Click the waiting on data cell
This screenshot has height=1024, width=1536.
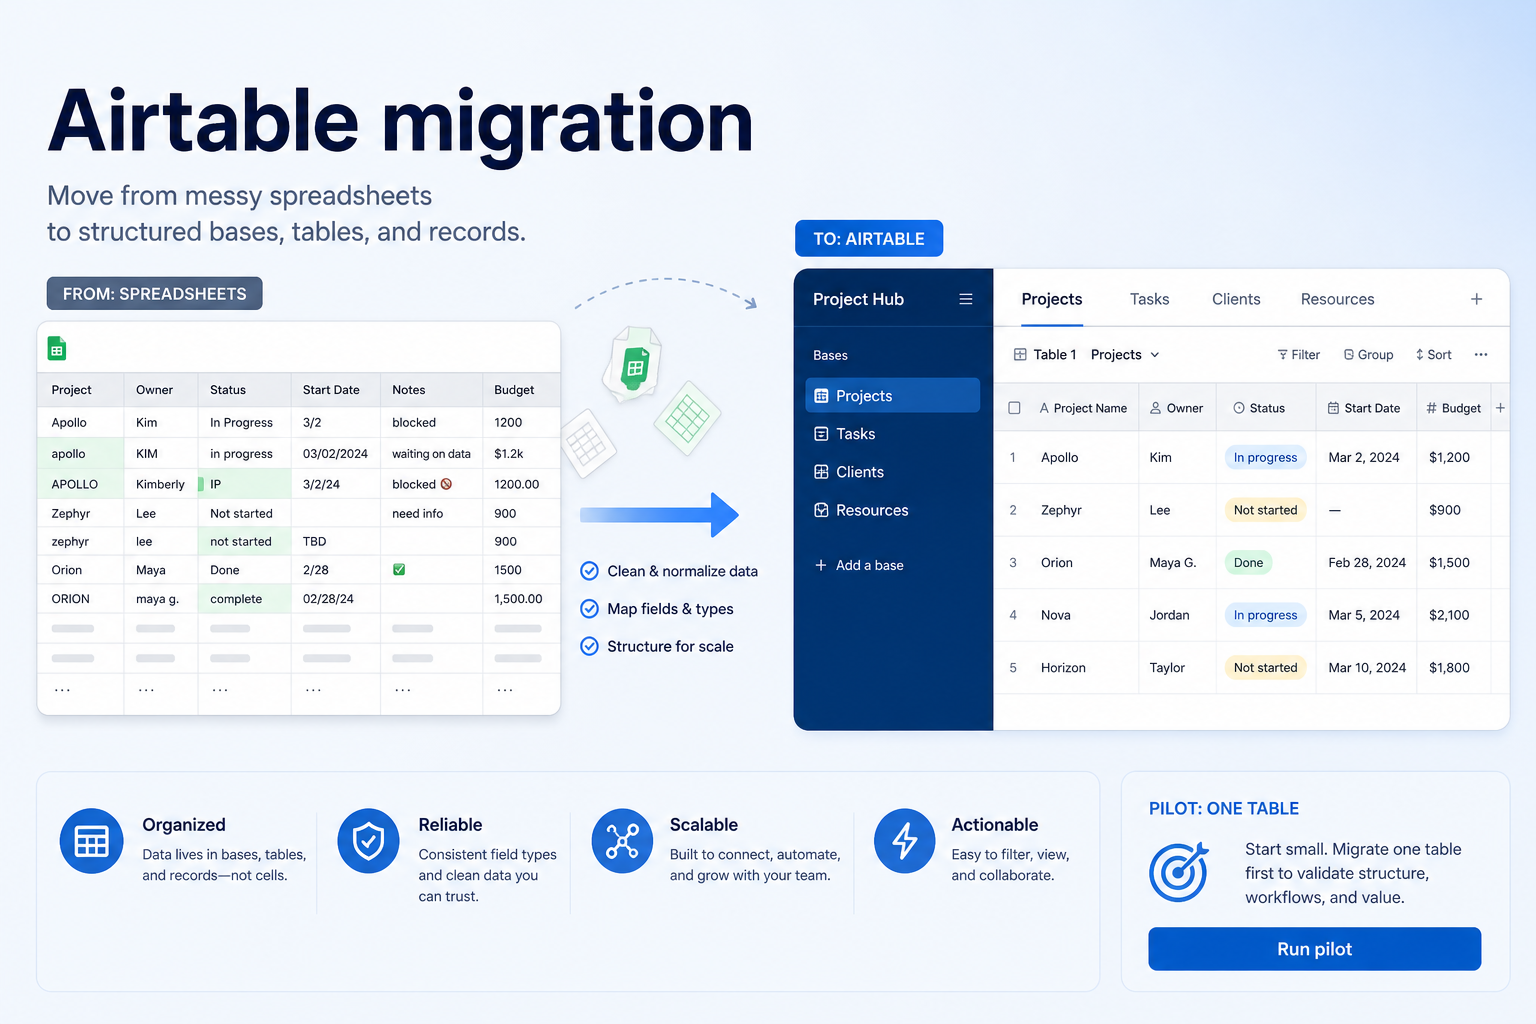coord(431,453)
